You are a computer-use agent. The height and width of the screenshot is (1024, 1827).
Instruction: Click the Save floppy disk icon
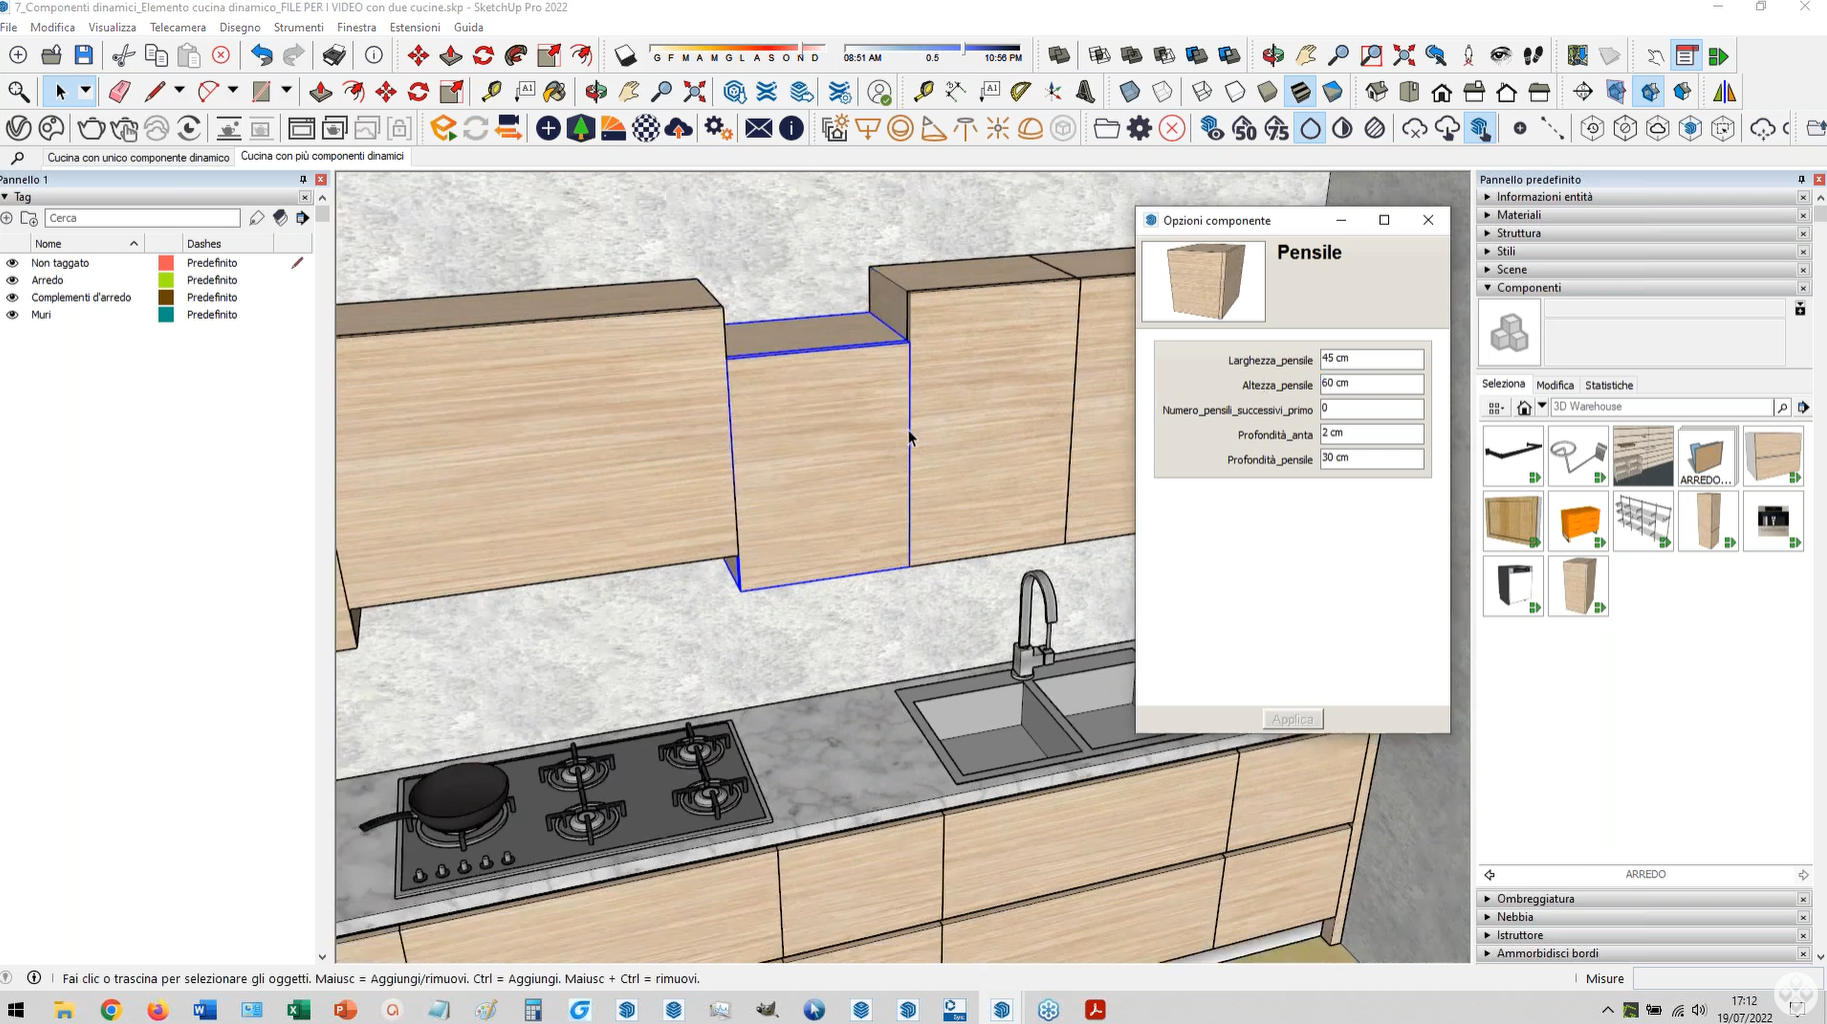click(84, 56)
